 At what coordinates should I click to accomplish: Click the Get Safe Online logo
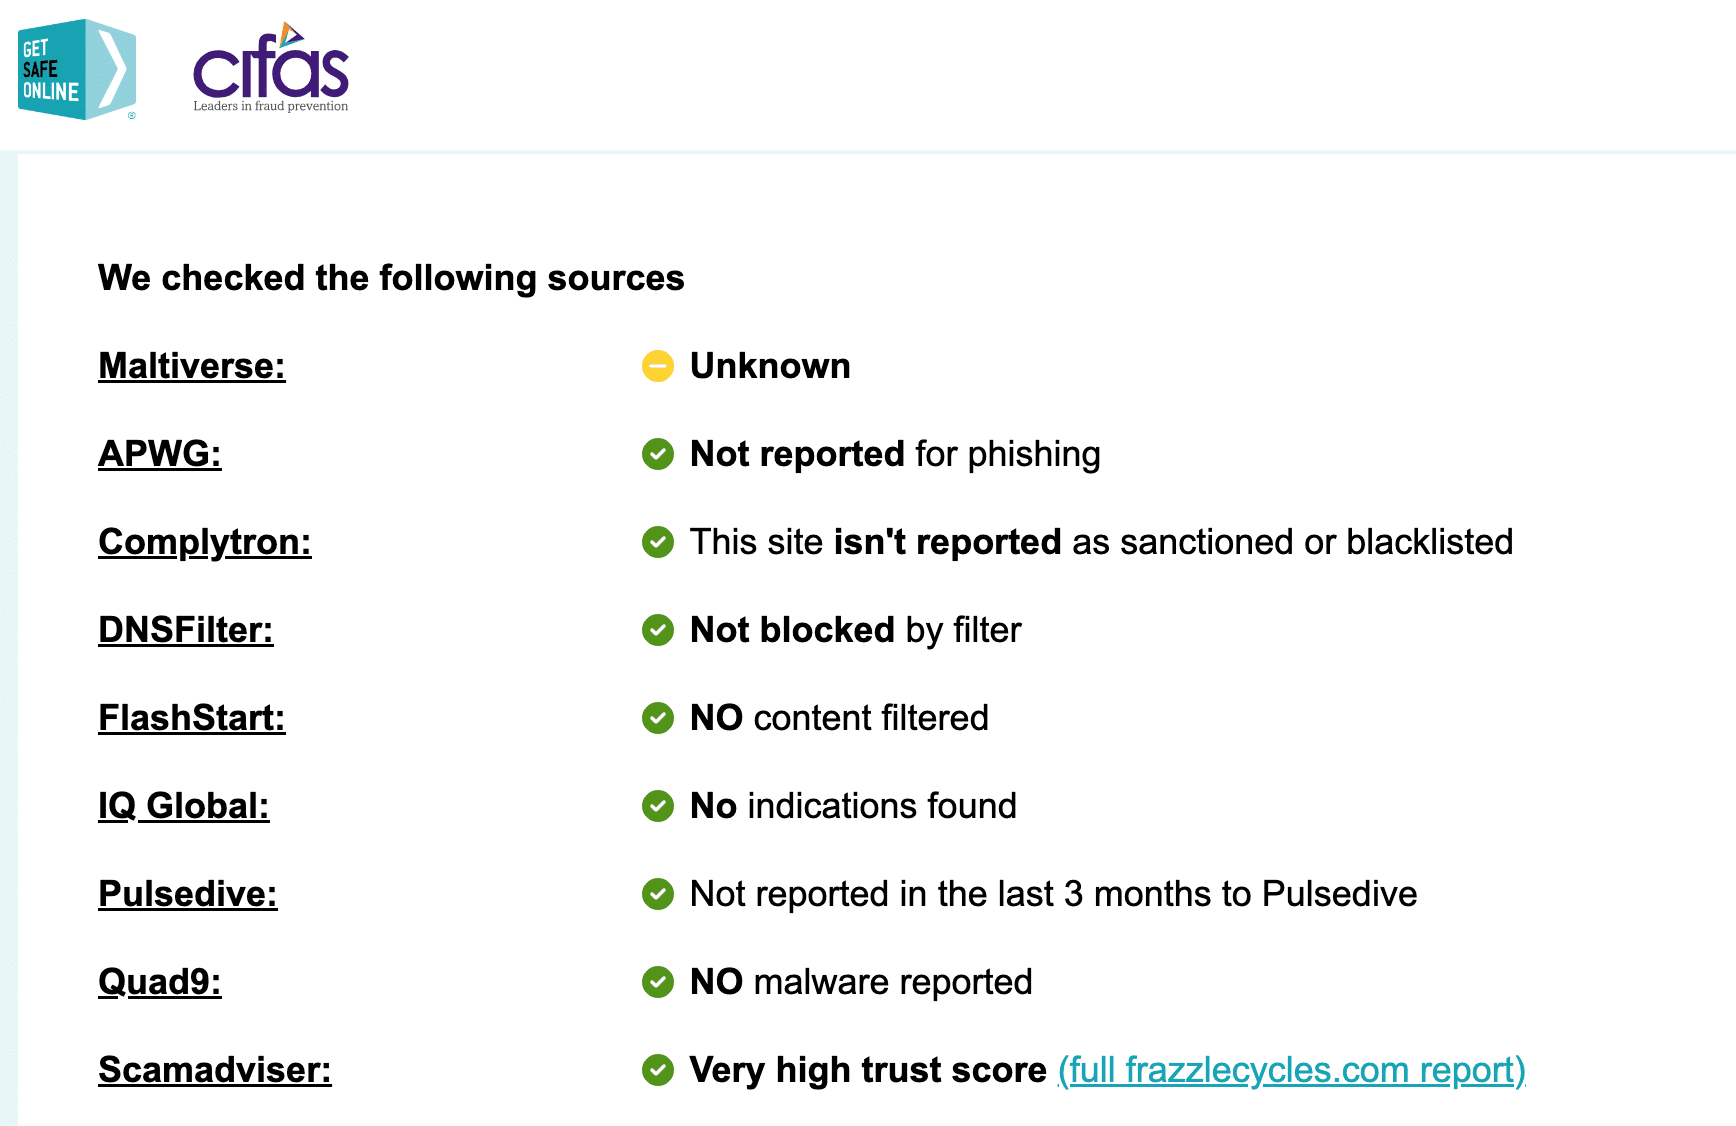pyautogui.click(x=77, y=69)
